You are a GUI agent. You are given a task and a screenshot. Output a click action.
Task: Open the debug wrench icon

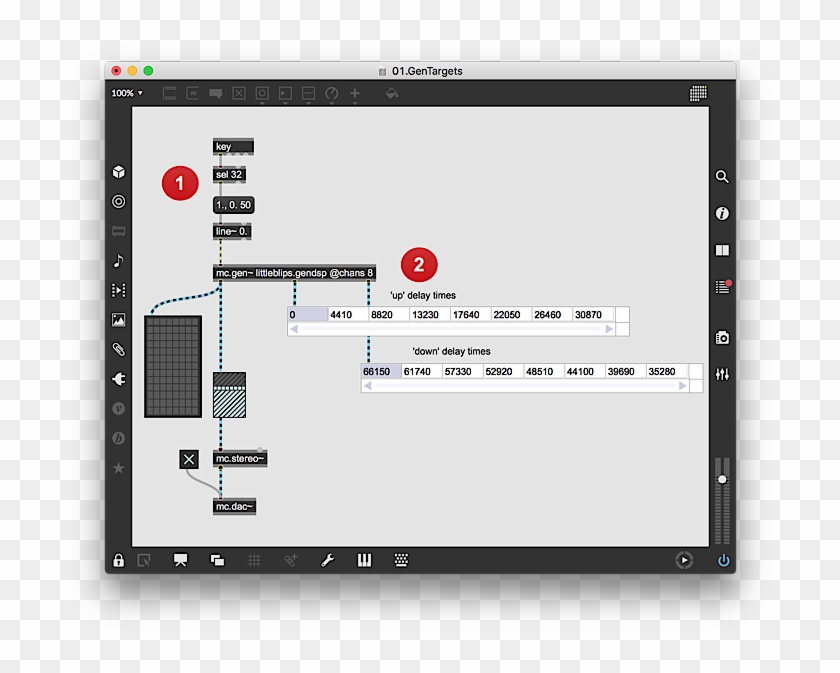click(327, 560)
